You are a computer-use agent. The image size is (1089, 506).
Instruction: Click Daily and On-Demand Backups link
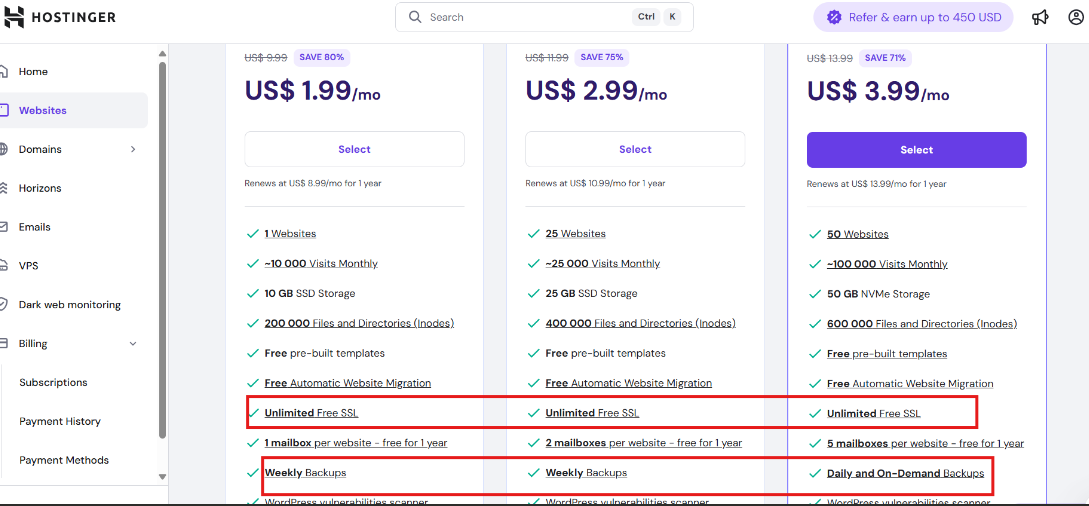point(906,473)
